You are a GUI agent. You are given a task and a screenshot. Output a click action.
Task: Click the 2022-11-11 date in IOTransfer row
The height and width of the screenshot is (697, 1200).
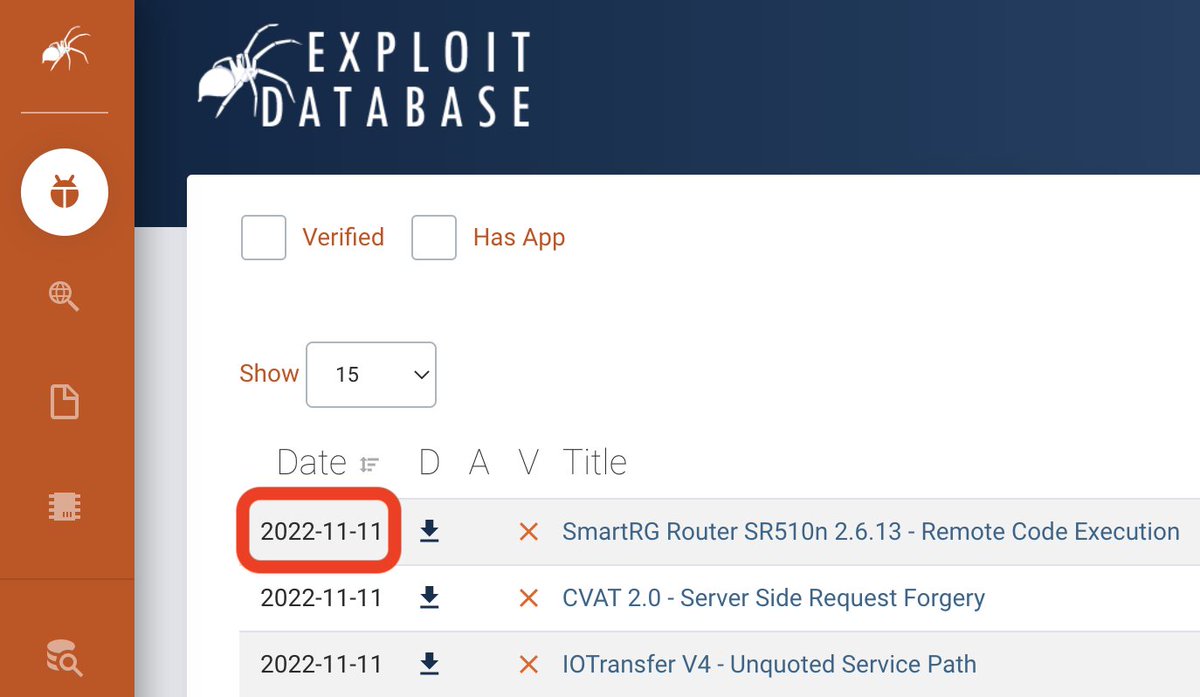coord(321,664)
